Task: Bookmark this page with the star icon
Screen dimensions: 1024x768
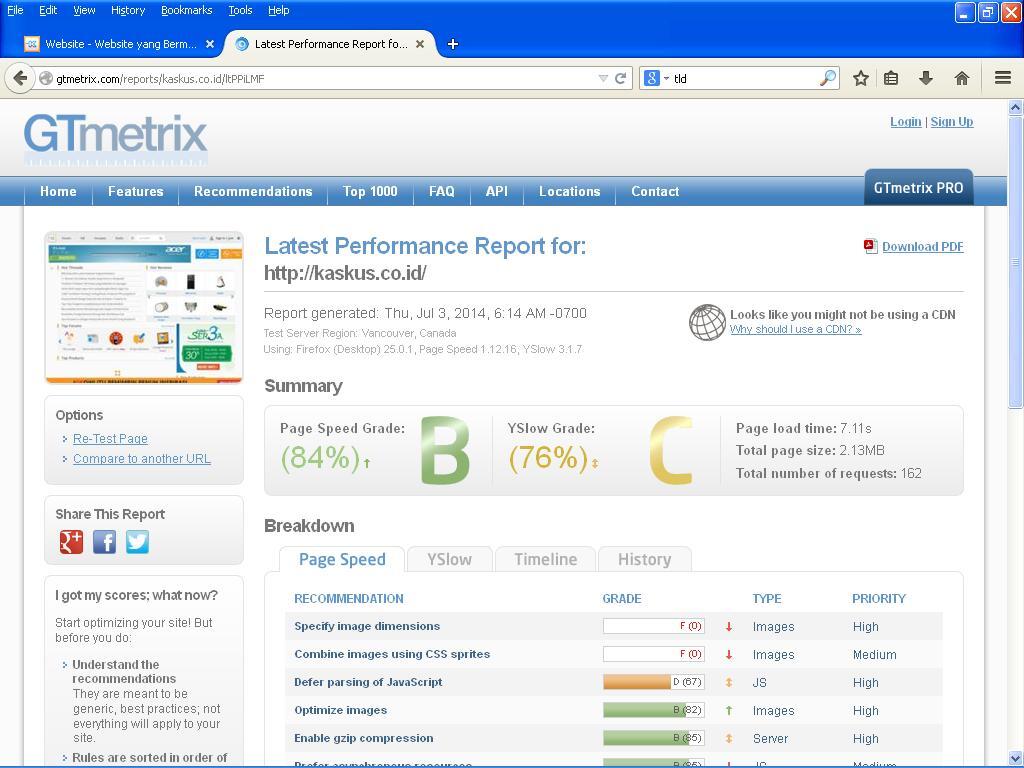Action: click(x=861, y=78)
